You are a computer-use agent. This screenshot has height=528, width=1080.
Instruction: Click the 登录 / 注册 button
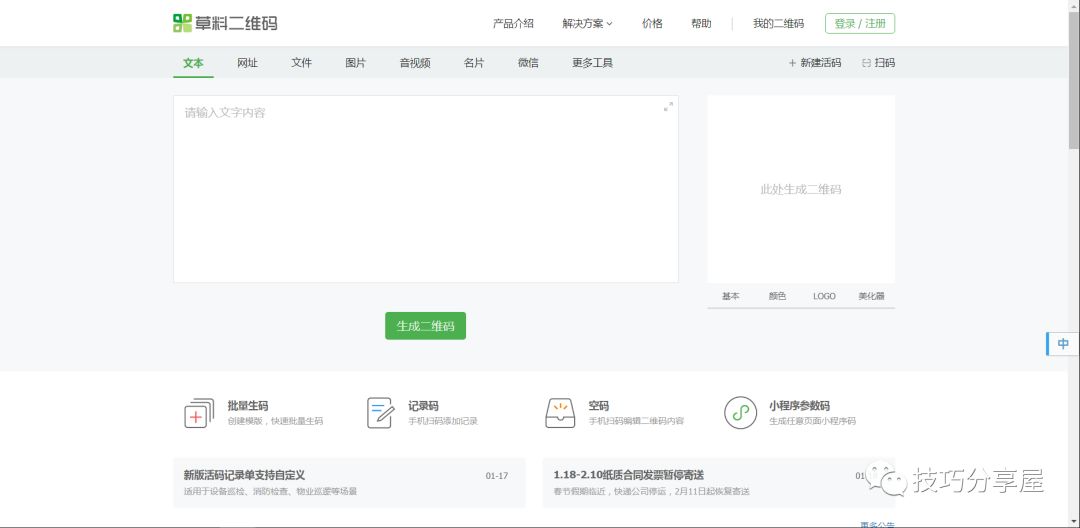pyautogui.click(x=860, y=23)
